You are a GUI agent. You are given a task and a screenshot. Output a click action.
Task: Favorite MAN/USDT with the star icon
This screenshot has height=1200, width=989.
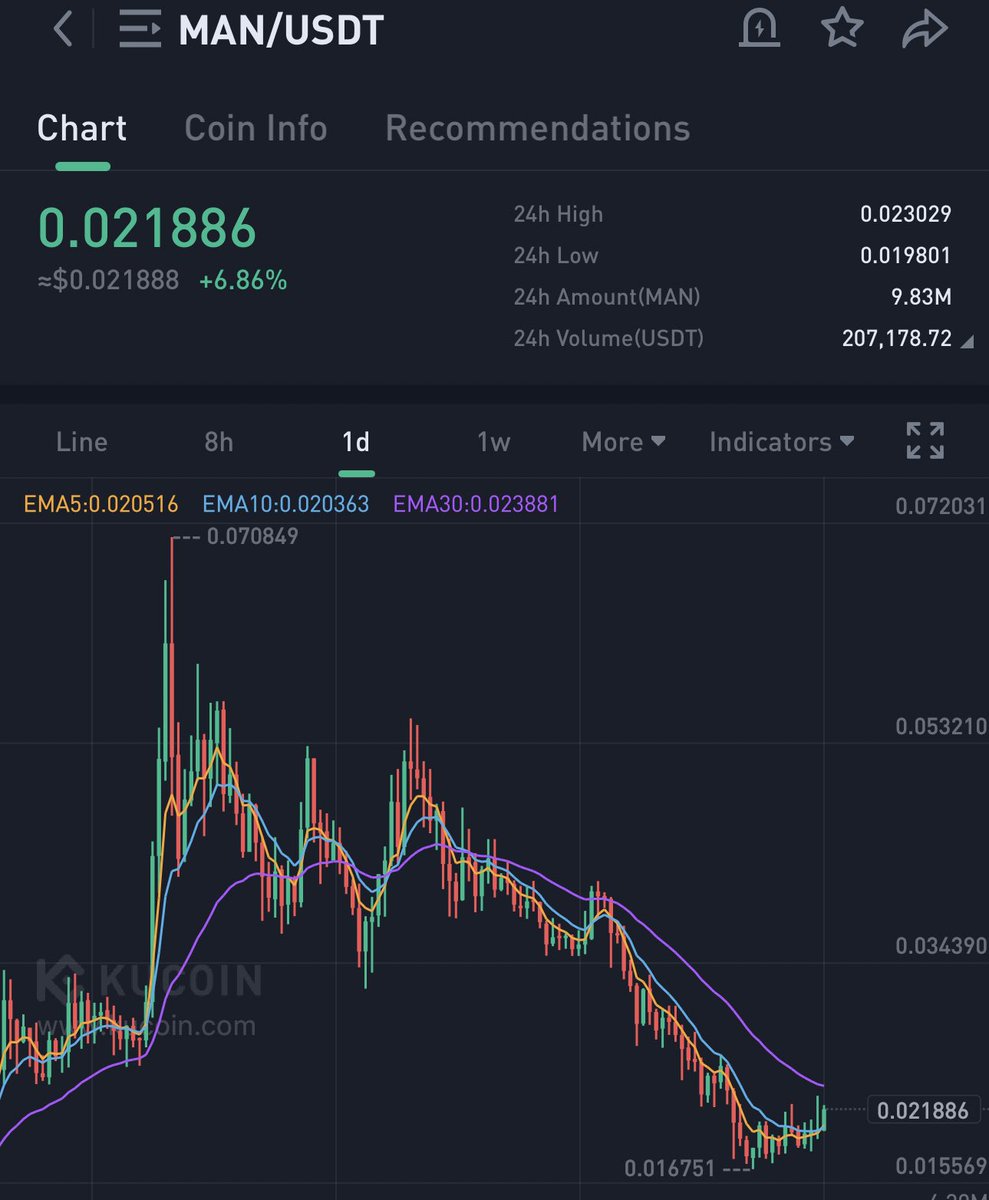(x=843, y=29)
